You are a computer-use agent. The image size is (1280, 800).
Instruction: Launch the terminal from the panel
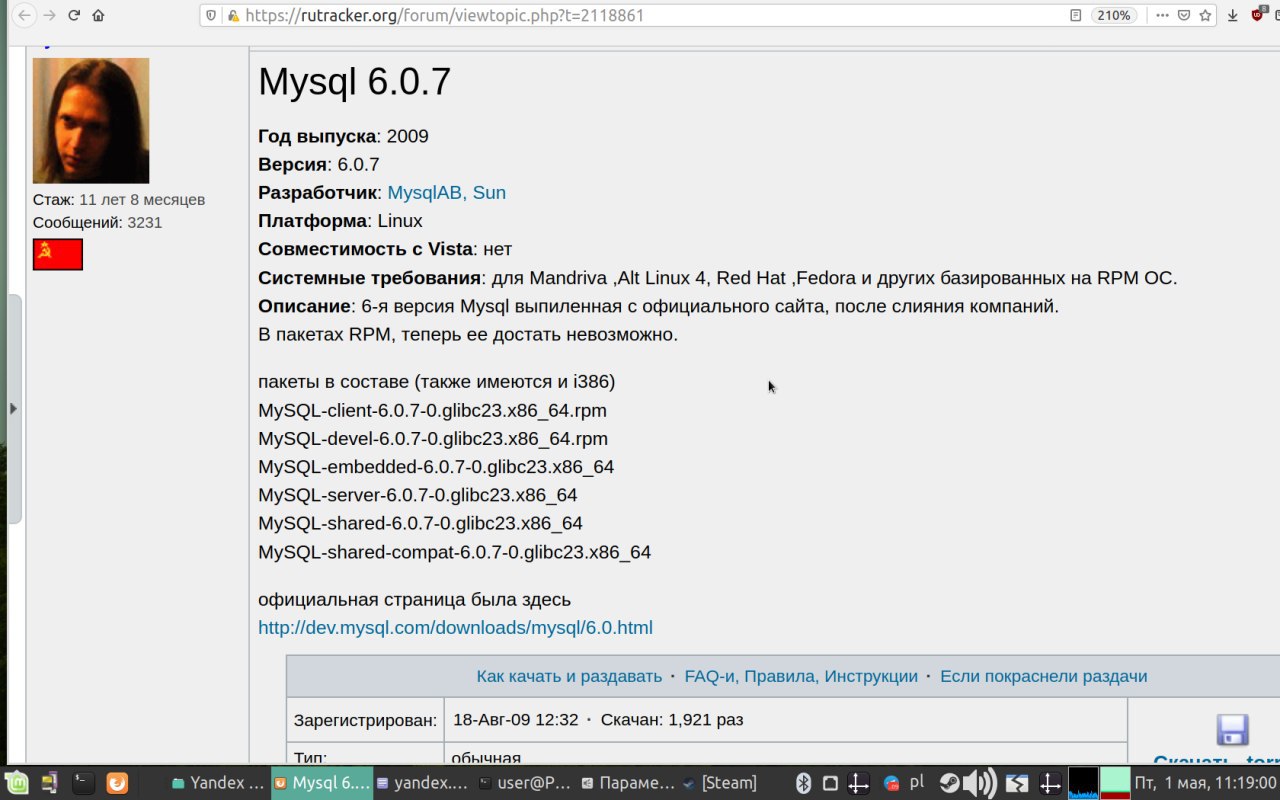84,783
